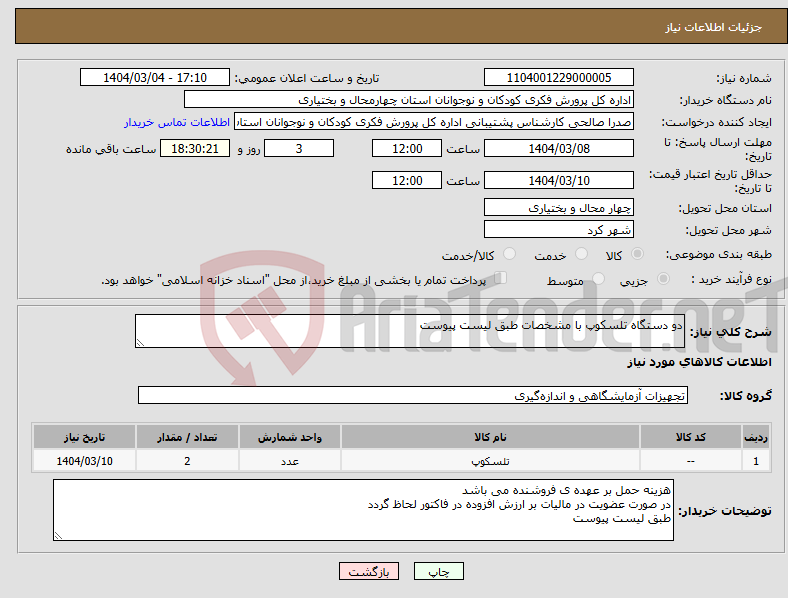Click the need number field 1104001229000005
Viewport: 788px width, 598px height.
pyautogui.click(x=558, y=78)
